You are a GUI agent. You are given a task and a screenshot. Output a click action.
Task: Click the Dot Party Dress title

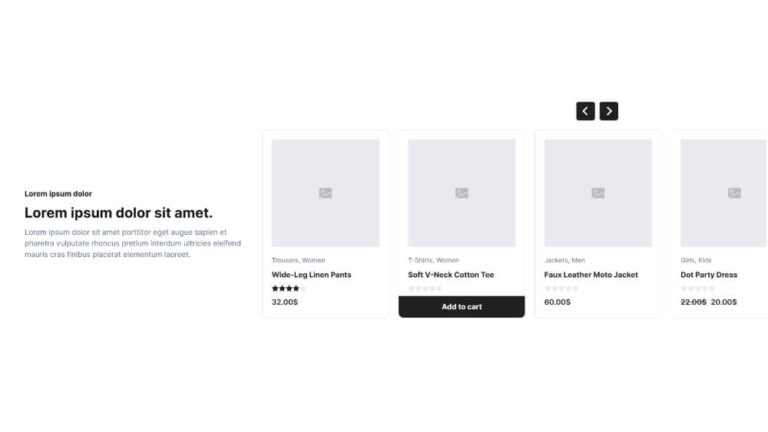click(709, 275)
